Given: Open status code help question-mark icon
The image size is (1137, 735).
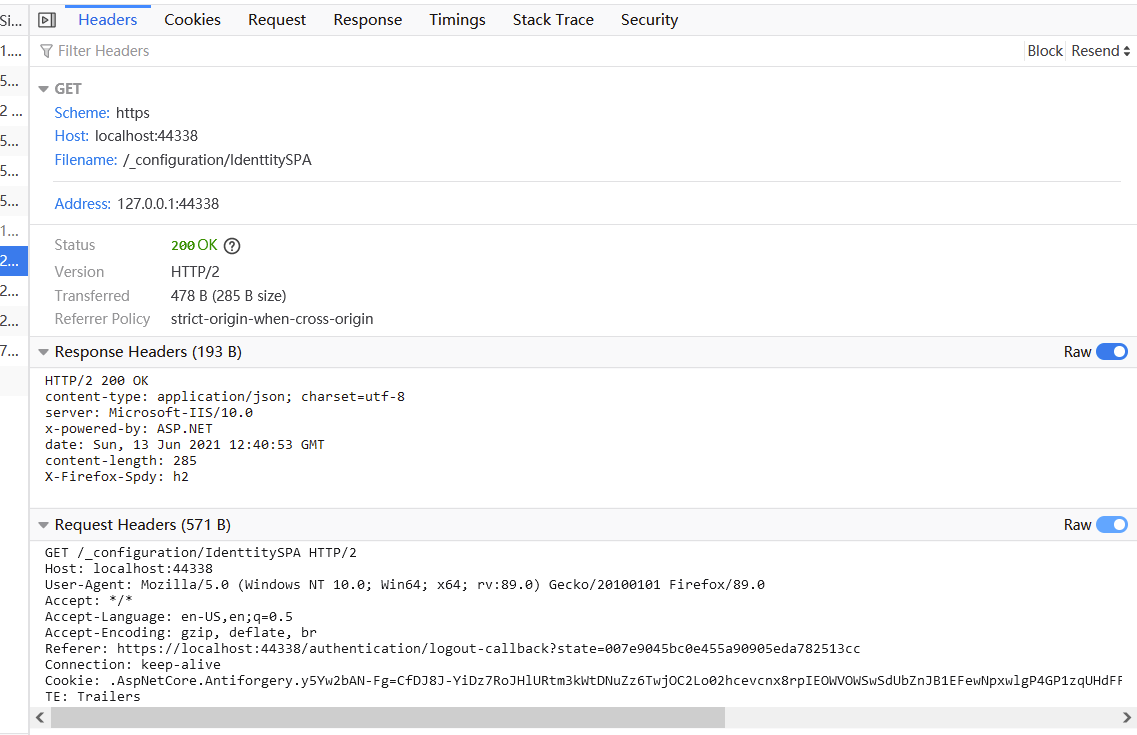Looking at the screenshot, I should [232, 246].
